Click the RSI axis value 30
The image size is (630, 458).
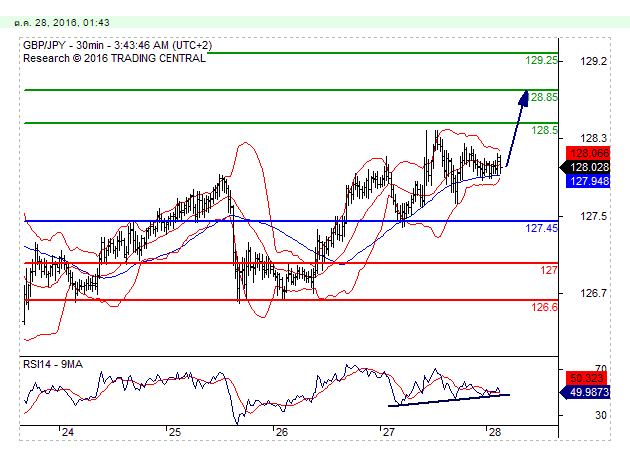601,415
